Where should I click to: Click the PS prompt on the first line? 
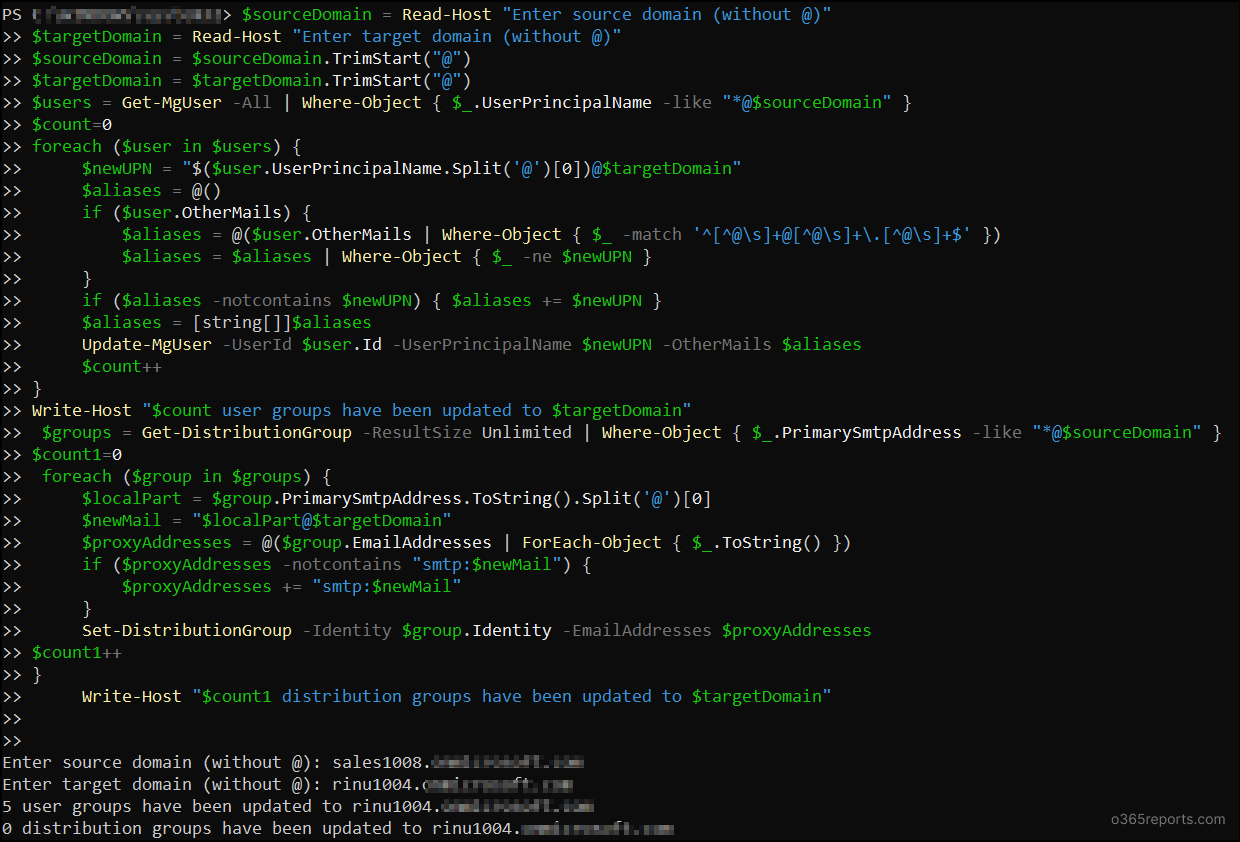click(x=12, y=14)
